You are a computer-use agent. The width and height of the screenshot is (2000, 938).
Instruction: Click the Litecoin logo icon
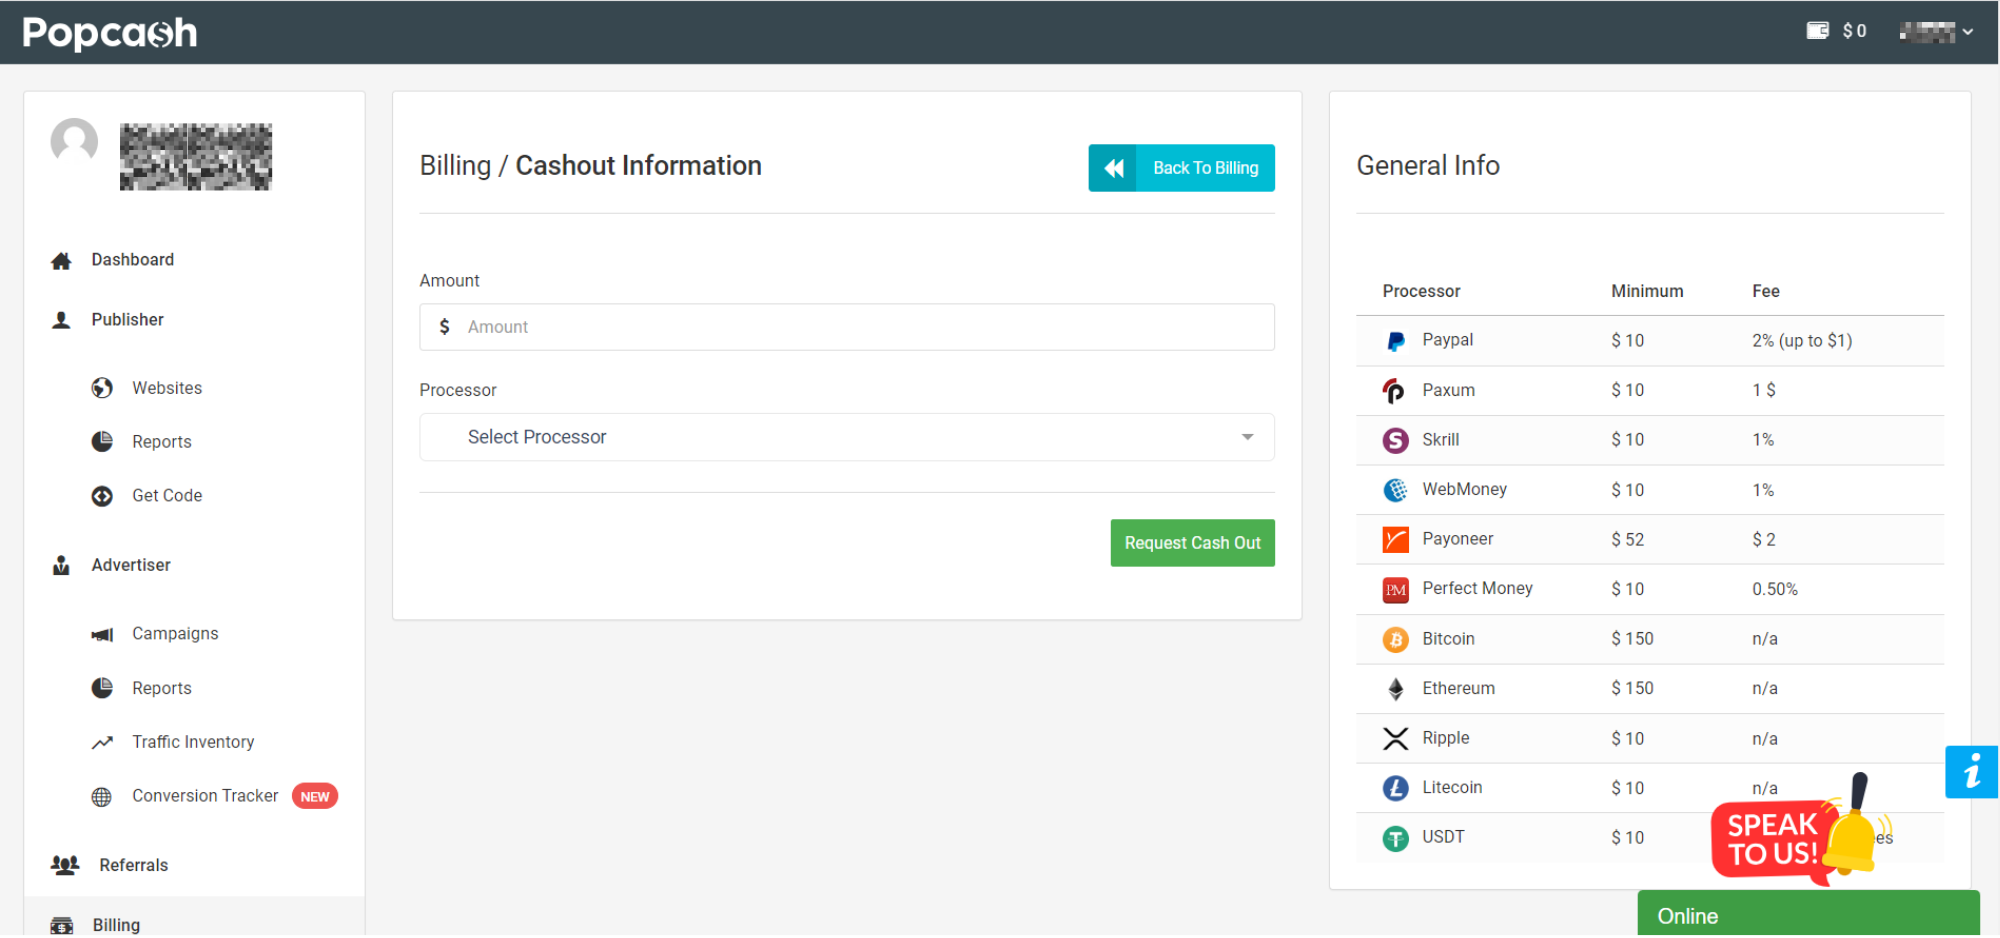1395,788
